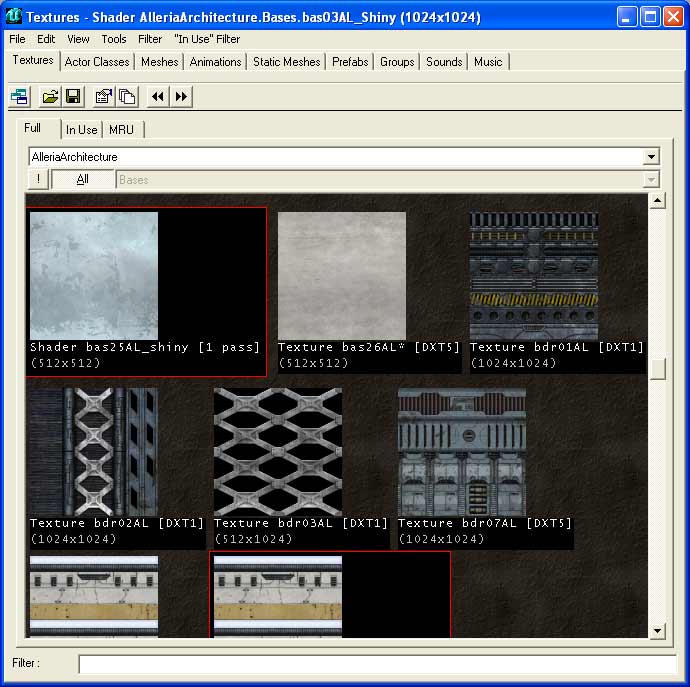Click the duplicate texture icon
This screenshot has width=690, height=687.
click(127, 96)
